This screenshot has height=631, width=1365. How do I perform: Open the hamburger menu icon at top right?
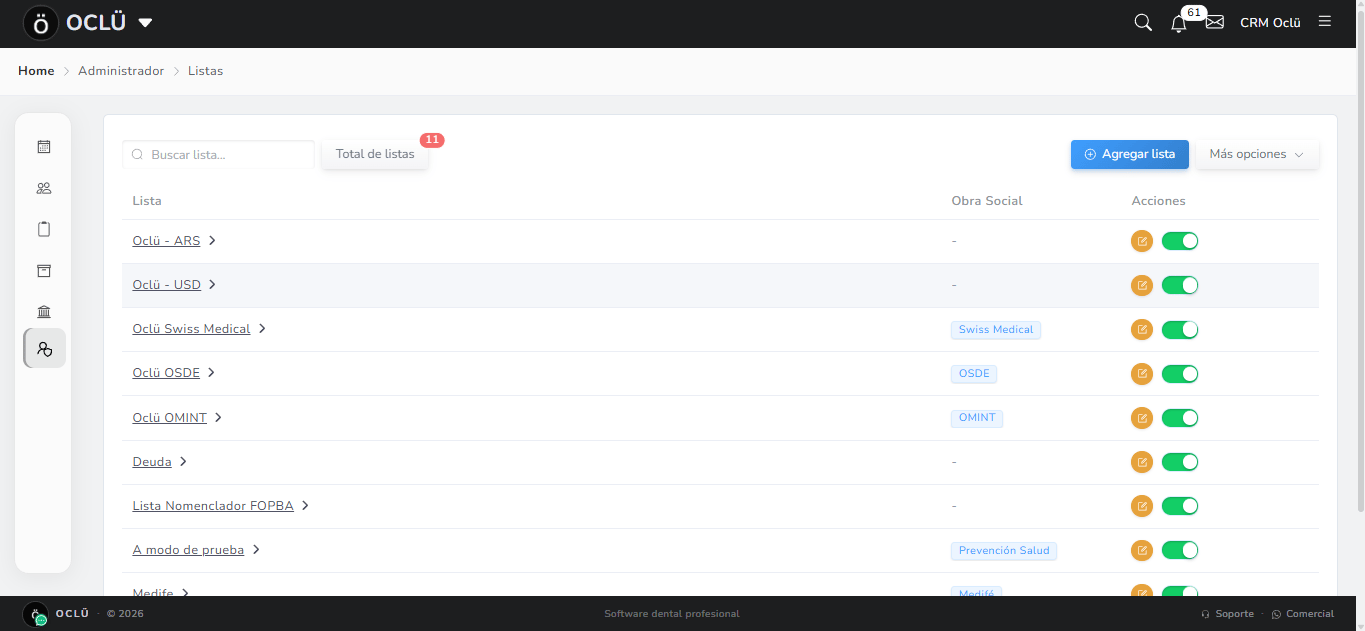coord(1325,21)
